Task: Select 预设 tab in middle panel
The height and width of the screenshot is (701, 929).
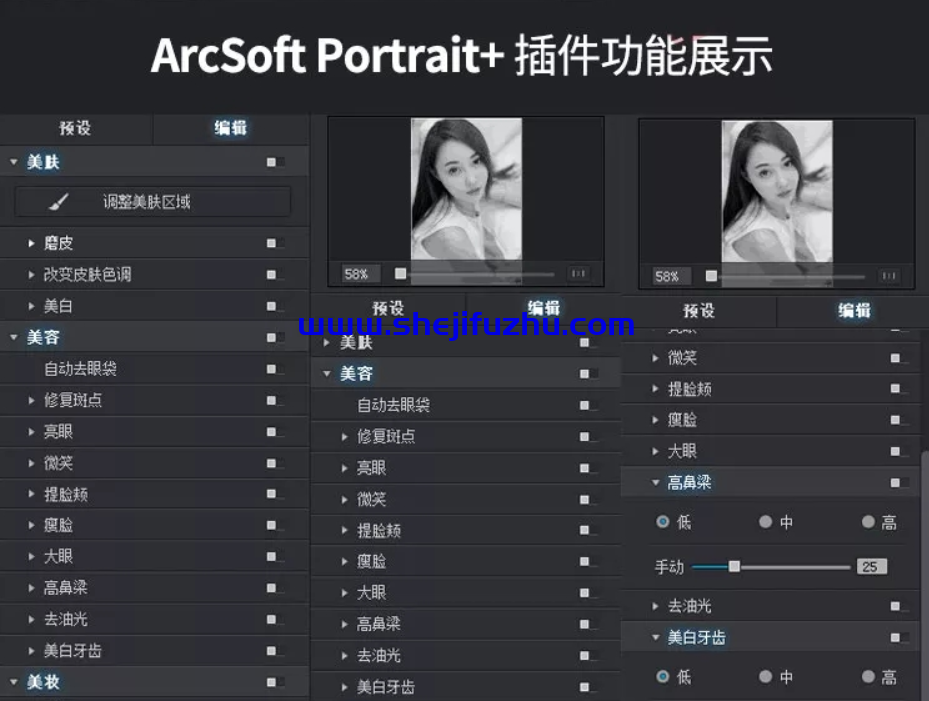Action: (x=388, y=308)
